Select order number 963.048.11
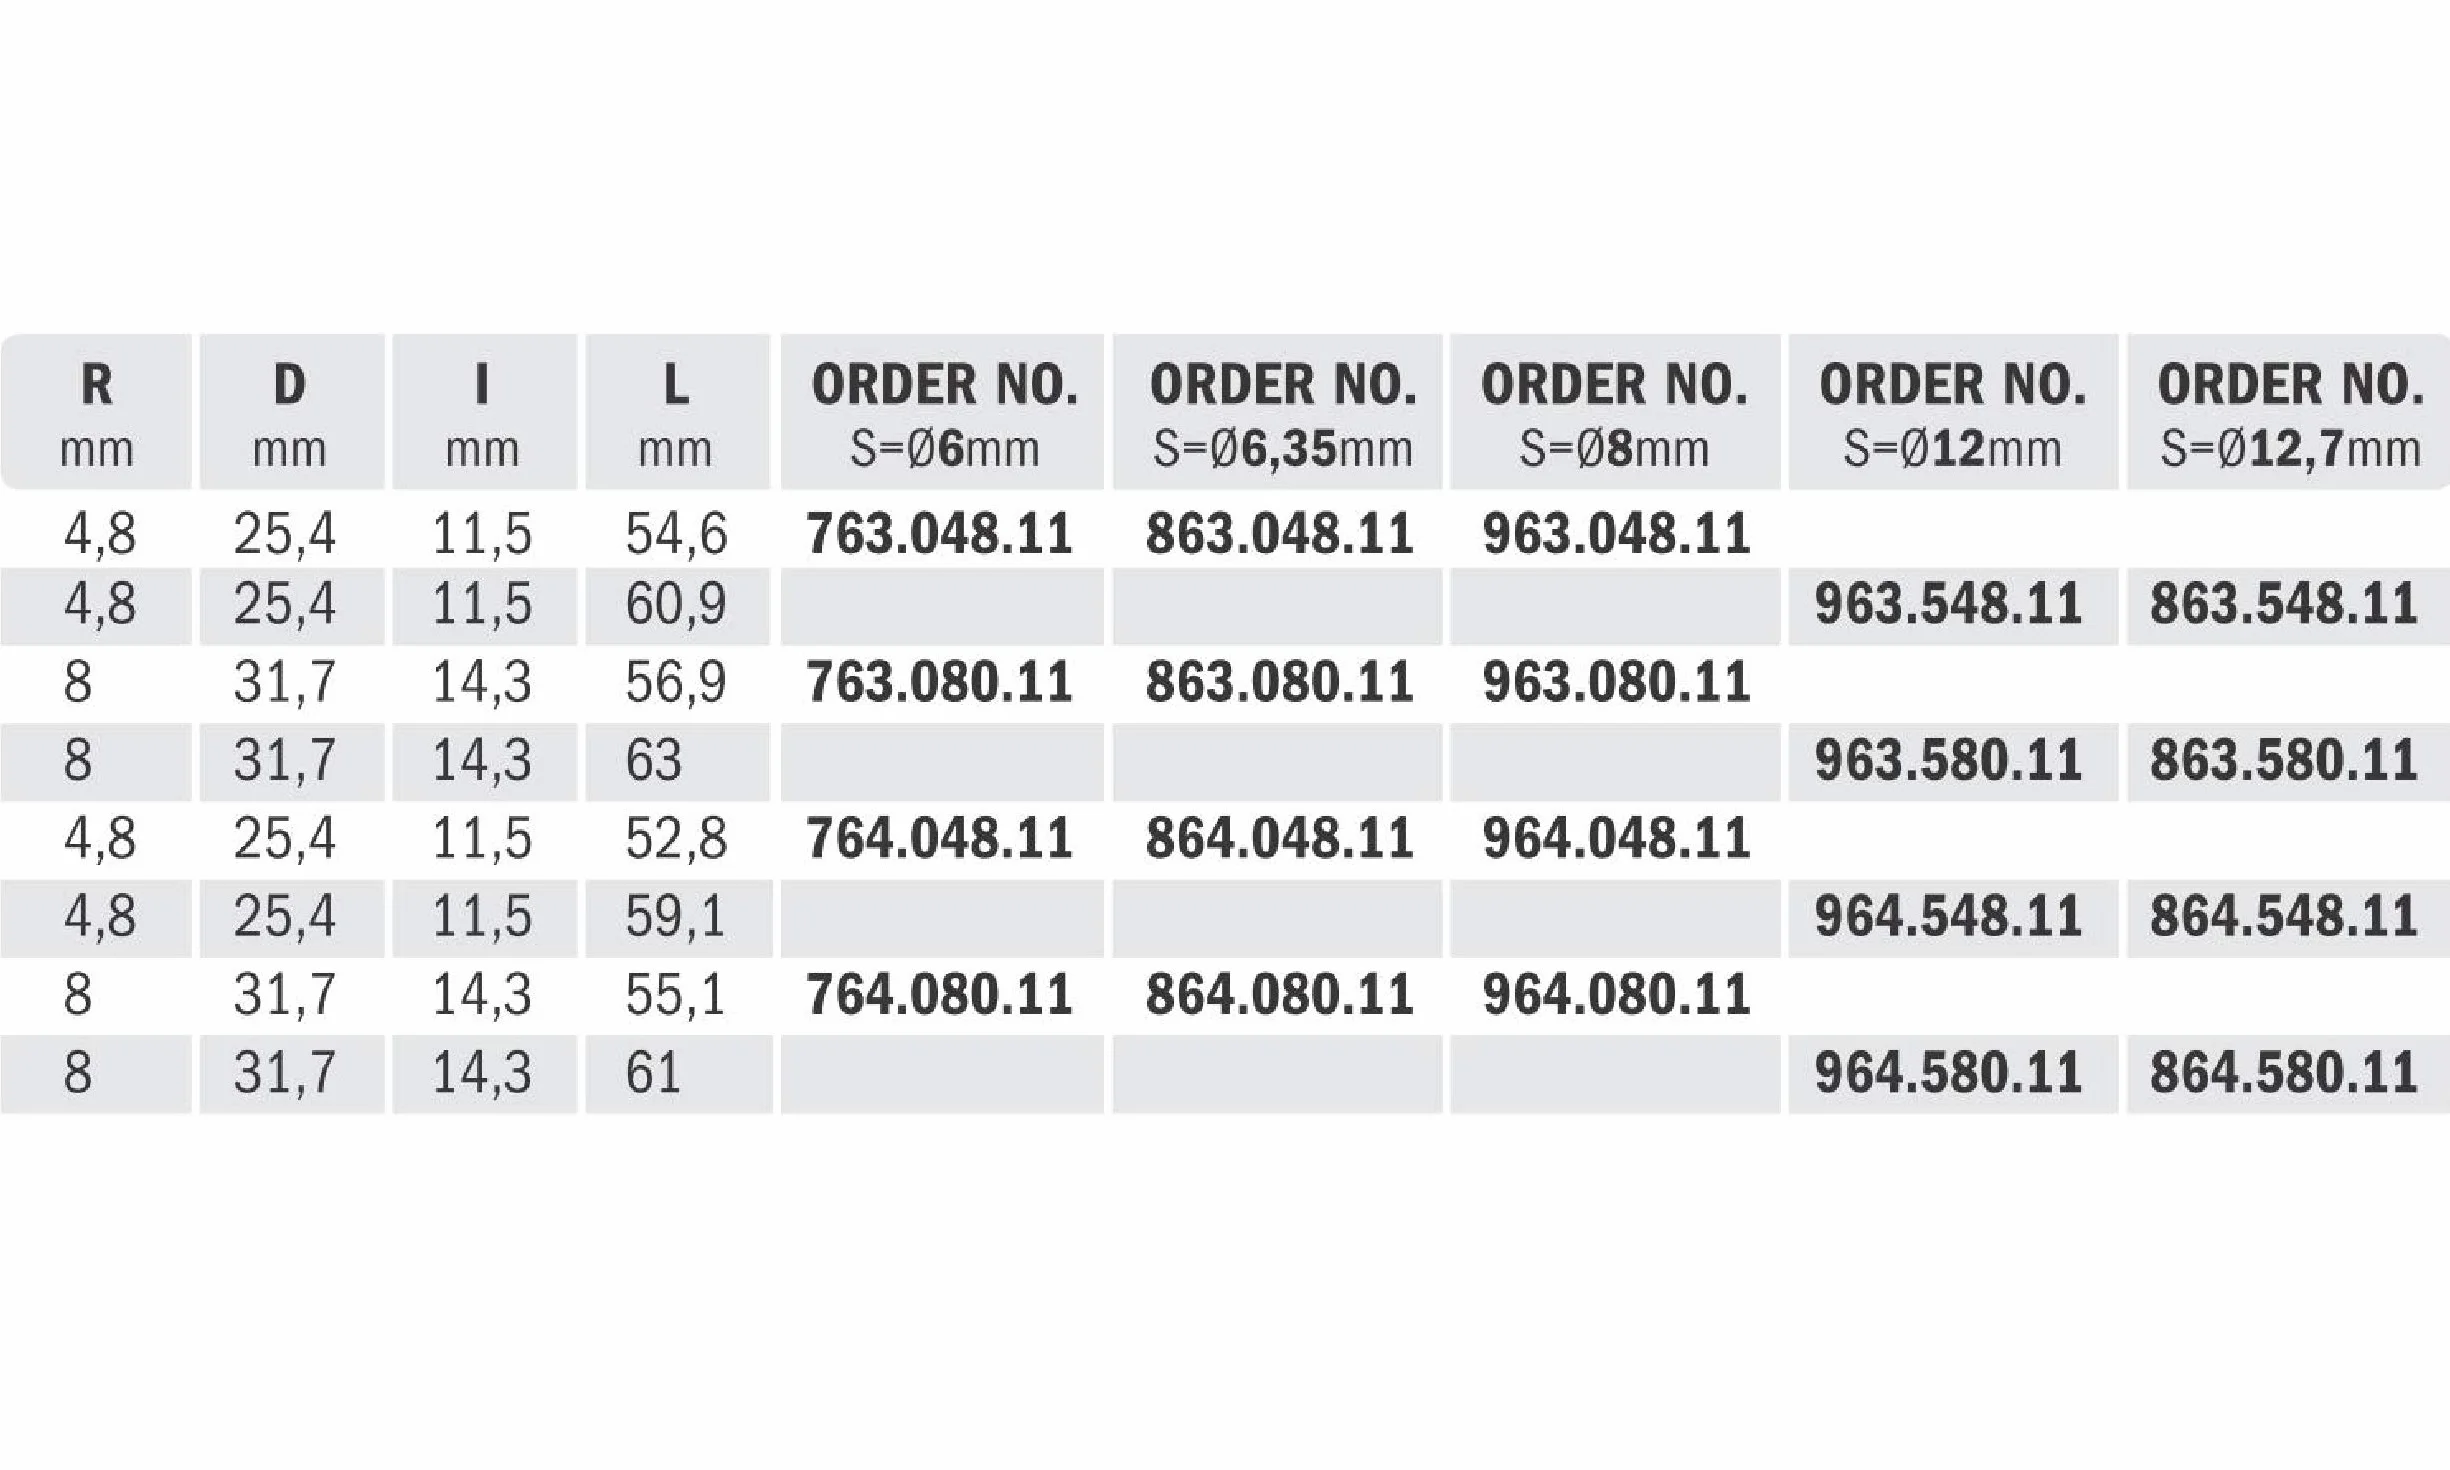Image resolution: width=2450 pixels, height=1470 pixels. pyautogui.click(x=1616, y=533)
